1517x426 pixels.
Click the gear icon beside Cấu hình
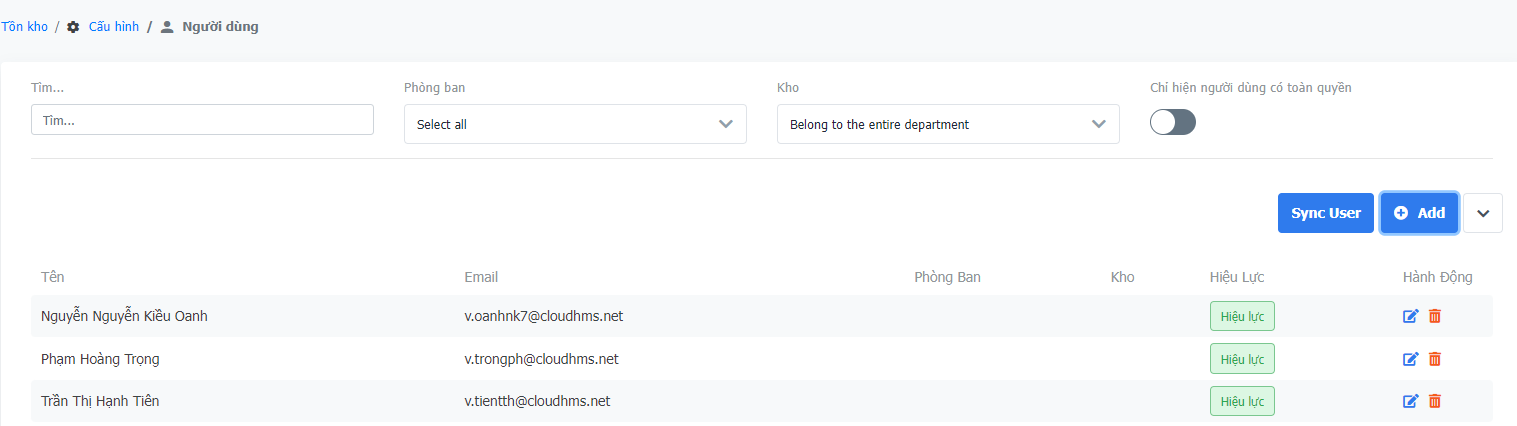click(73, 27)
